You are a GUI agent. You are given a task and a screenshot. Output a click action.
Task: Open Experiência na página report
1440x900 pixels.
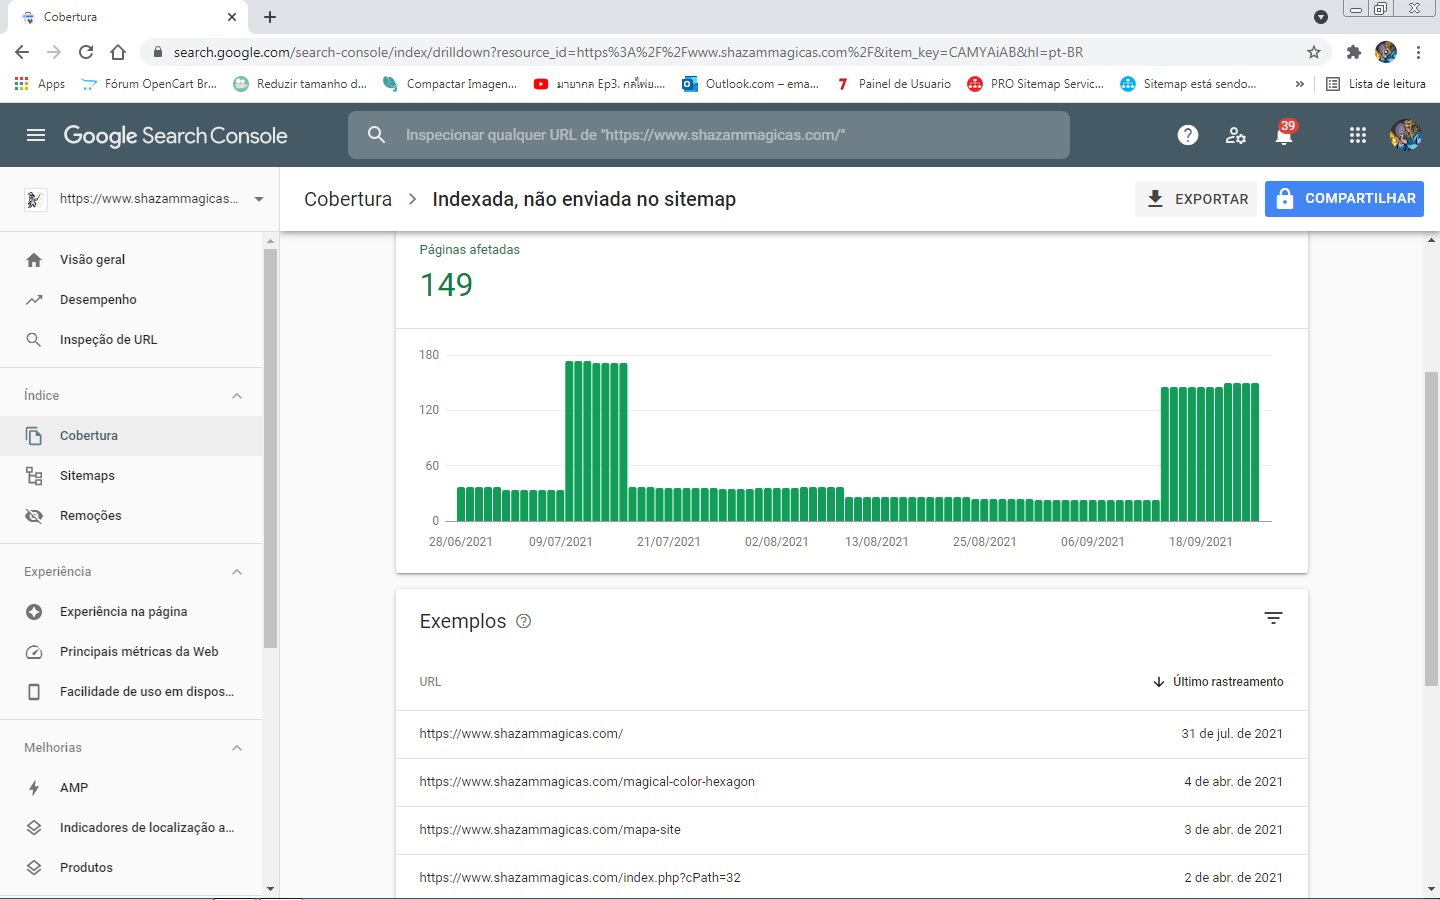(x=131, y=612)
